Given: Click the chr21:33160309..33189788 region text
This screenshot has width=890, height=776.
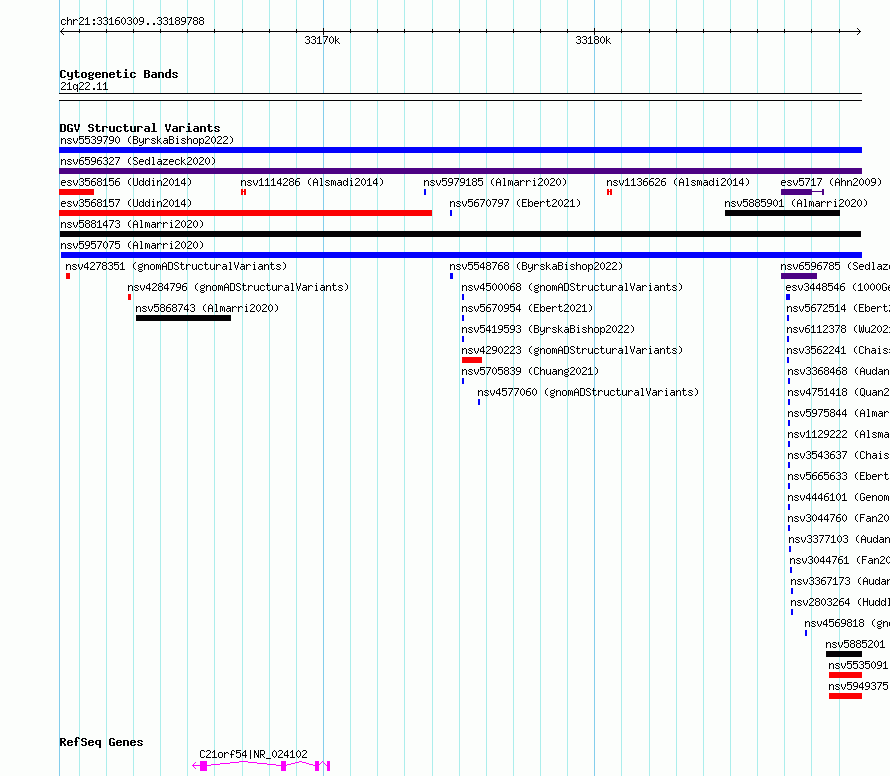Looking at the screenshot, I should (x=132, y=22).
